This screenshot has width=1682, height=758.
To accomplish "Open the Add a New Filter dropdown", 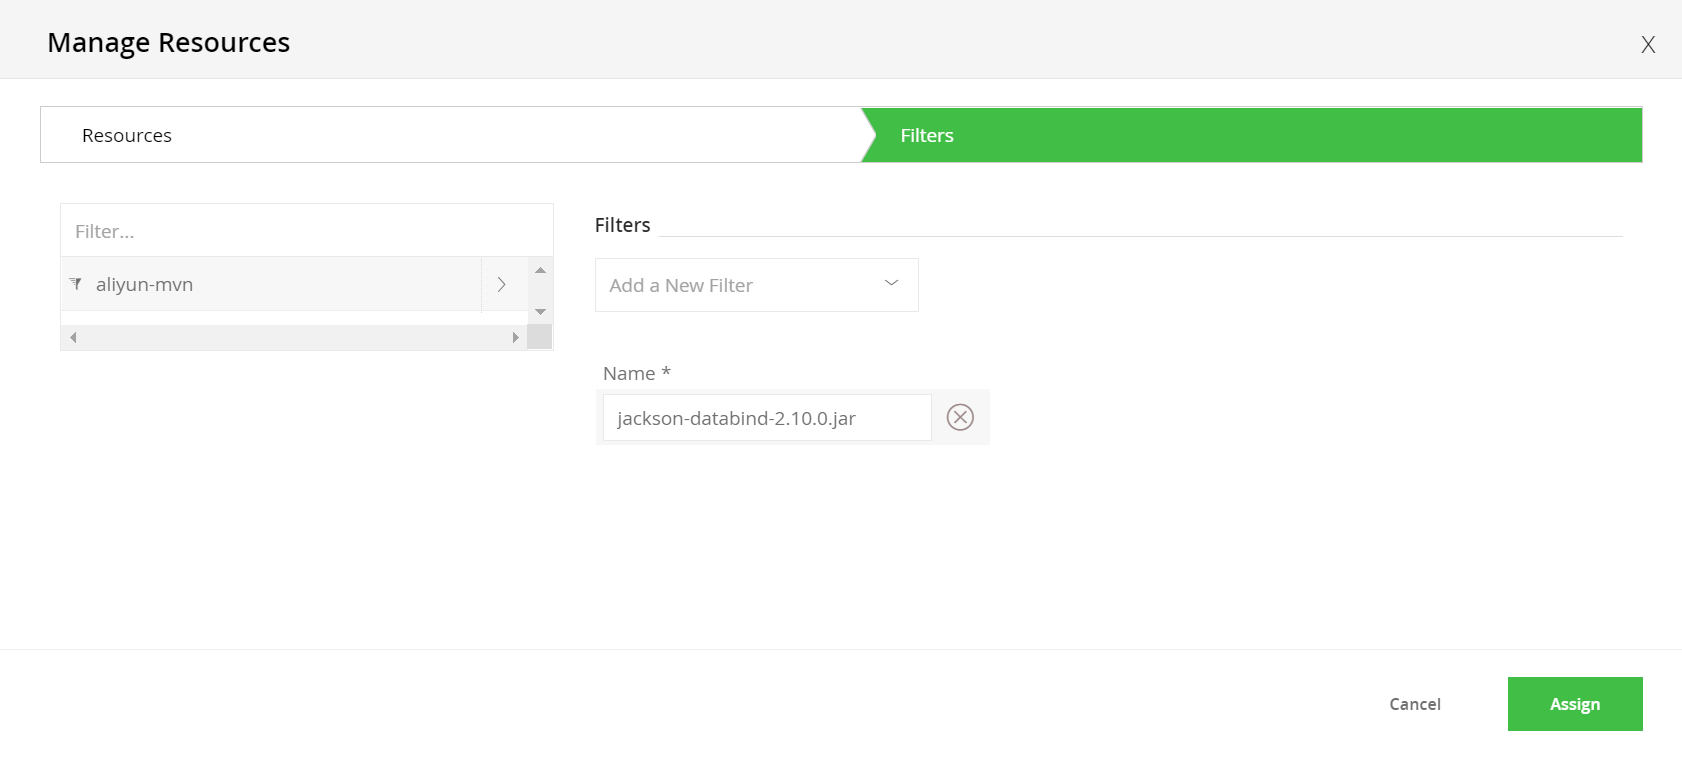I will 740,285.
